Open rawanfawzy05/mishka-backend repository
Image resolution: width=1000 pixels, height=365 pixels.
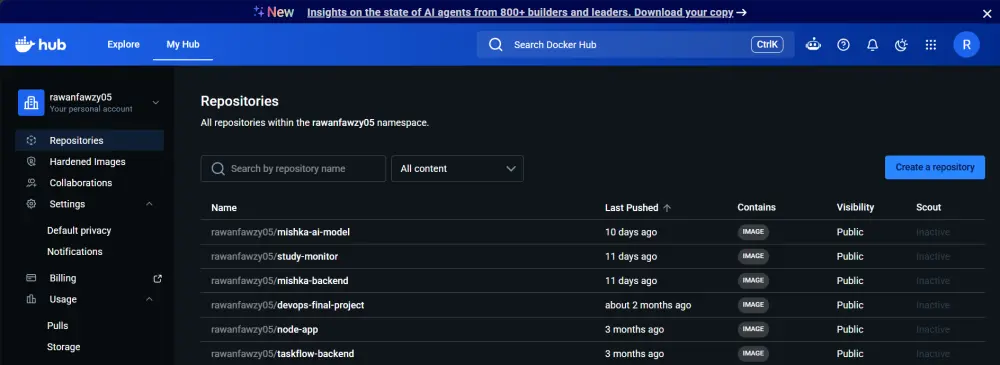(280, 281)
